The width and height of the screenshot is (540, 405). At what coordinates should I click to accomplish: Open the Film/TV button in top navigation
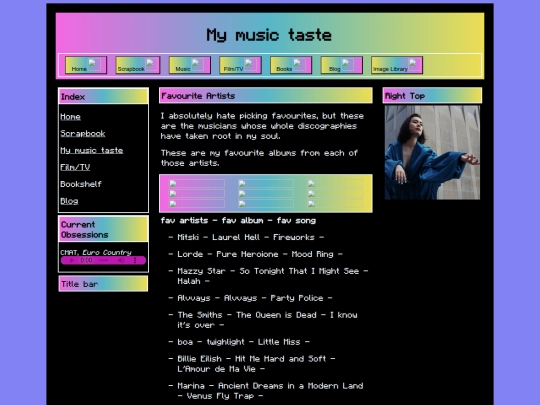(x=240, y=65)
